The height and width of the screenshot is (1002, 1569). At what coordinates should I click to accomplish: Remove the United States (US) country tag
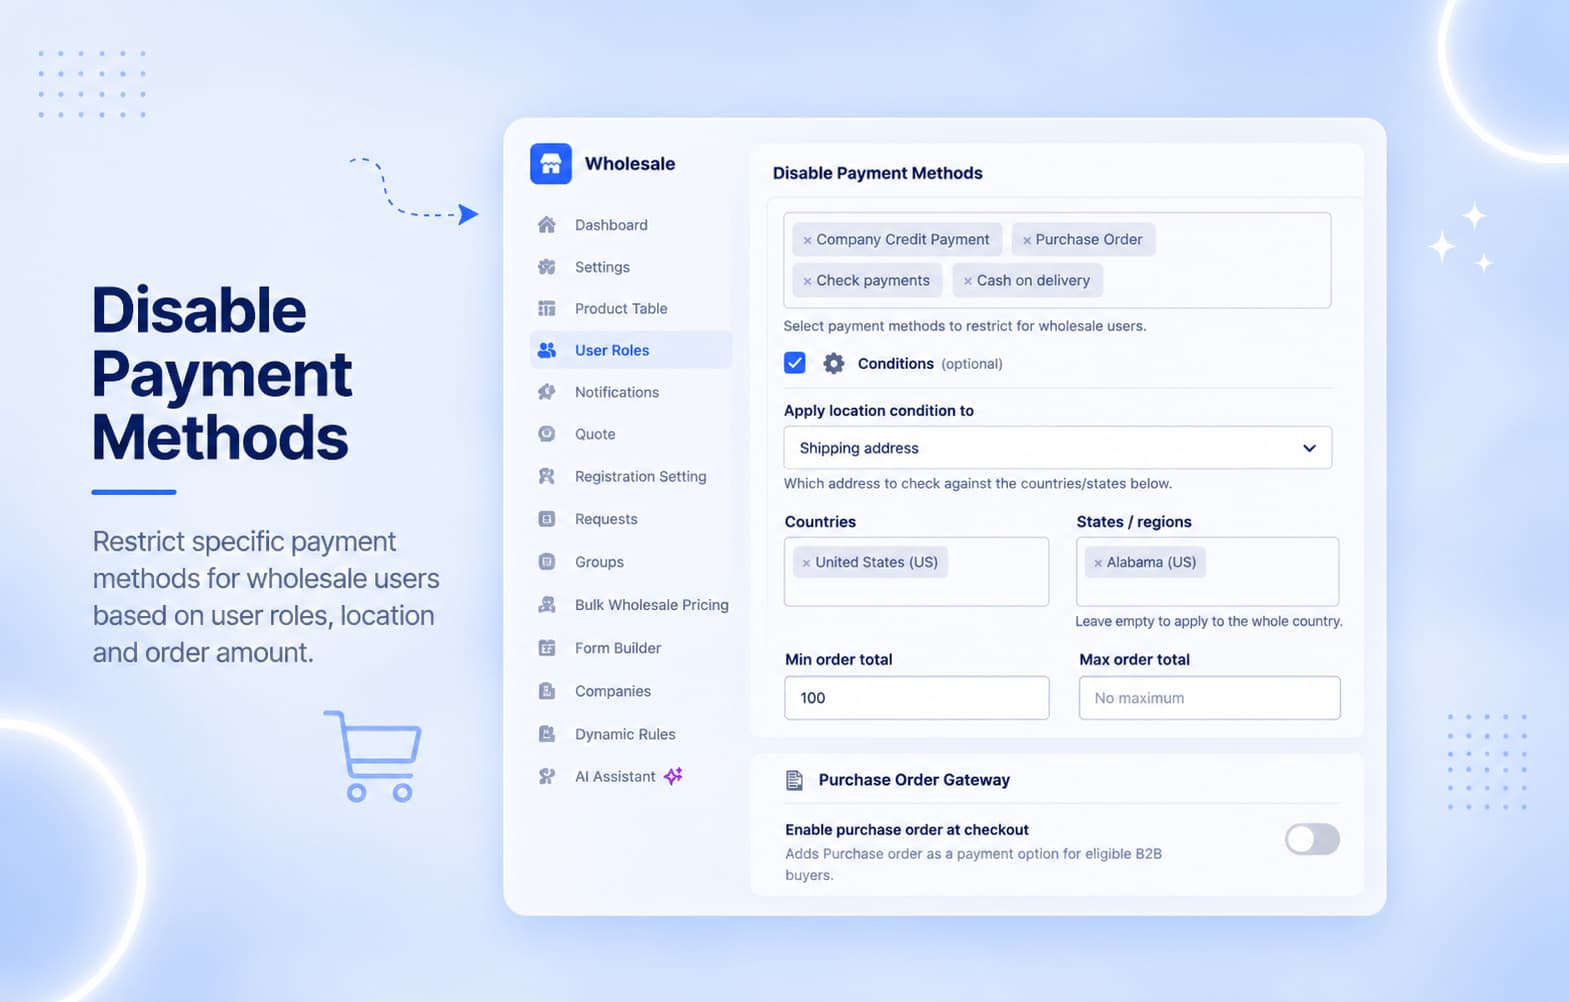pos(806,563)
